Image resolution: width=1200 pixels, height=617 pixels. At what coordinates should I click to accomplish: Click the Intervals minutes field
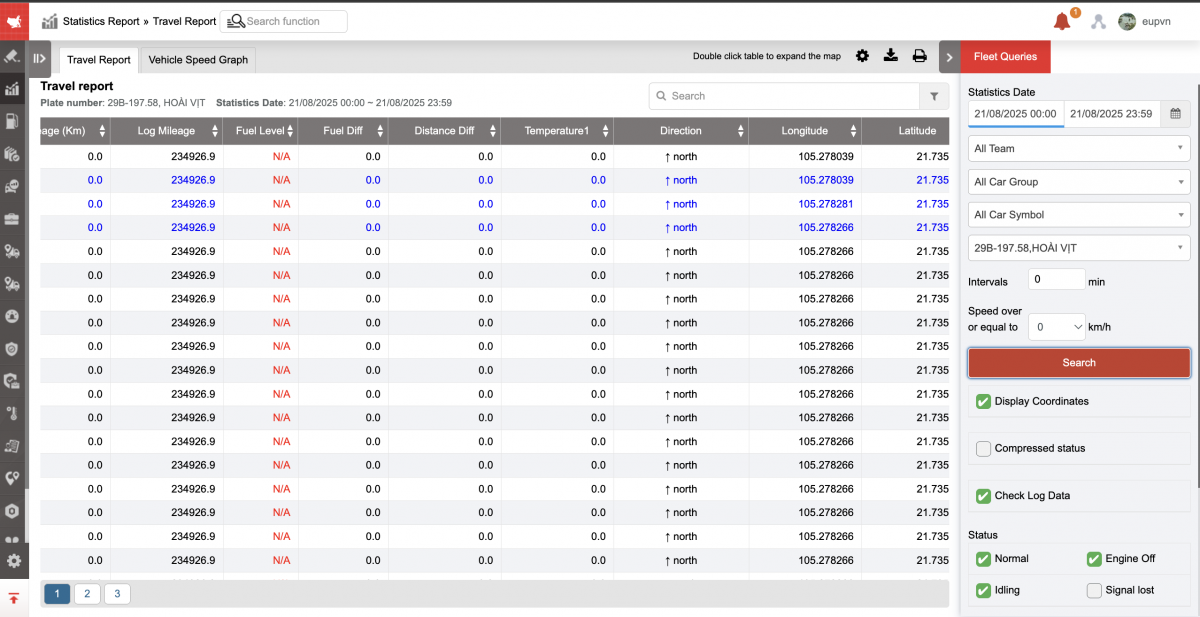[1057, 280]
